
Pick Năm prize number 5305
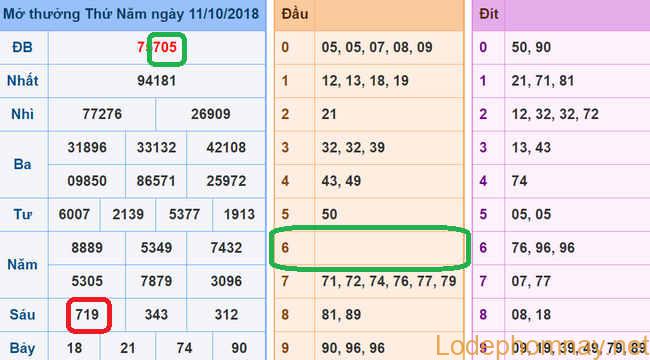(x=87, y=281)
